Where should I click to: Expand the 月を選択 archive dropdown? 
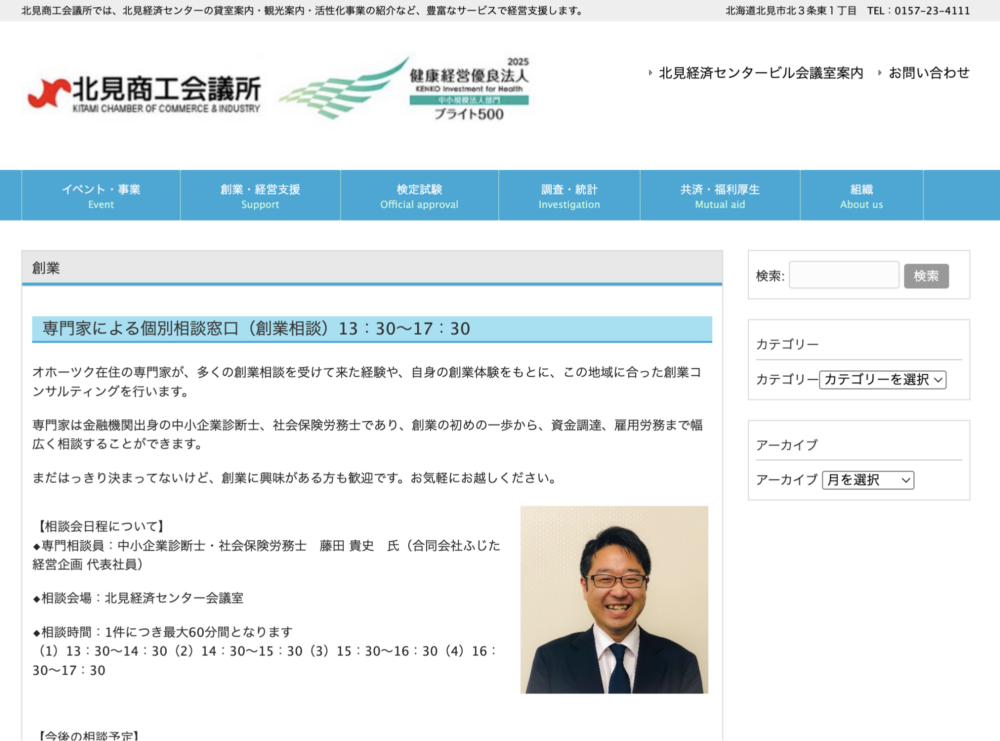868,480
